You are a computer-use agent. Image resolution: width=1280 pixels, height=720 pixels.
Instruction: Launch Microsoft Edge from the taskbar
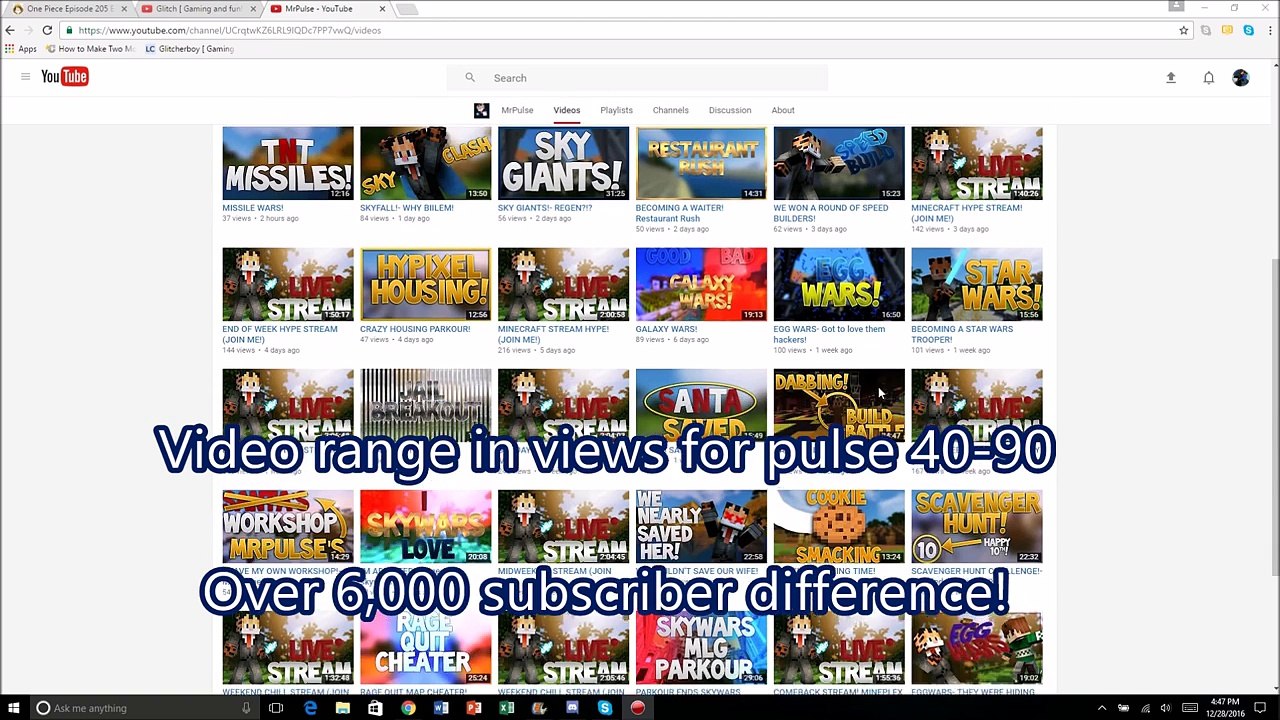pos(310,708)
